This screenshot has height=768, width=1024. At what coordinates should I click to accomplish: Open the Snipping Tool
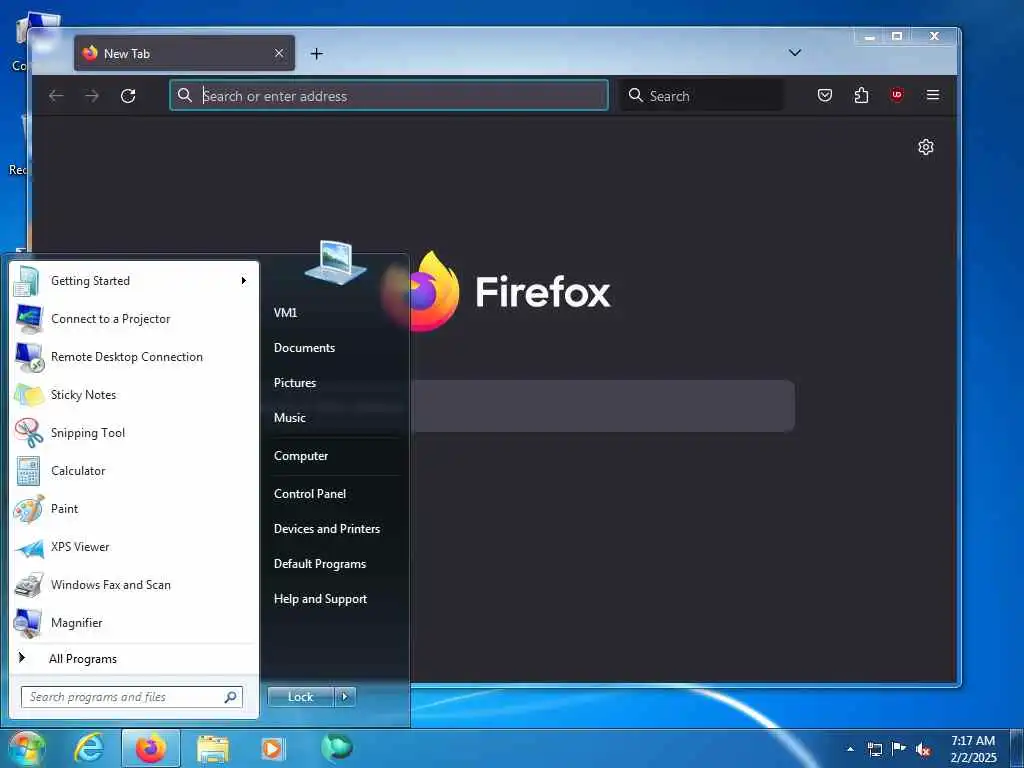click(x=134, y=432)
